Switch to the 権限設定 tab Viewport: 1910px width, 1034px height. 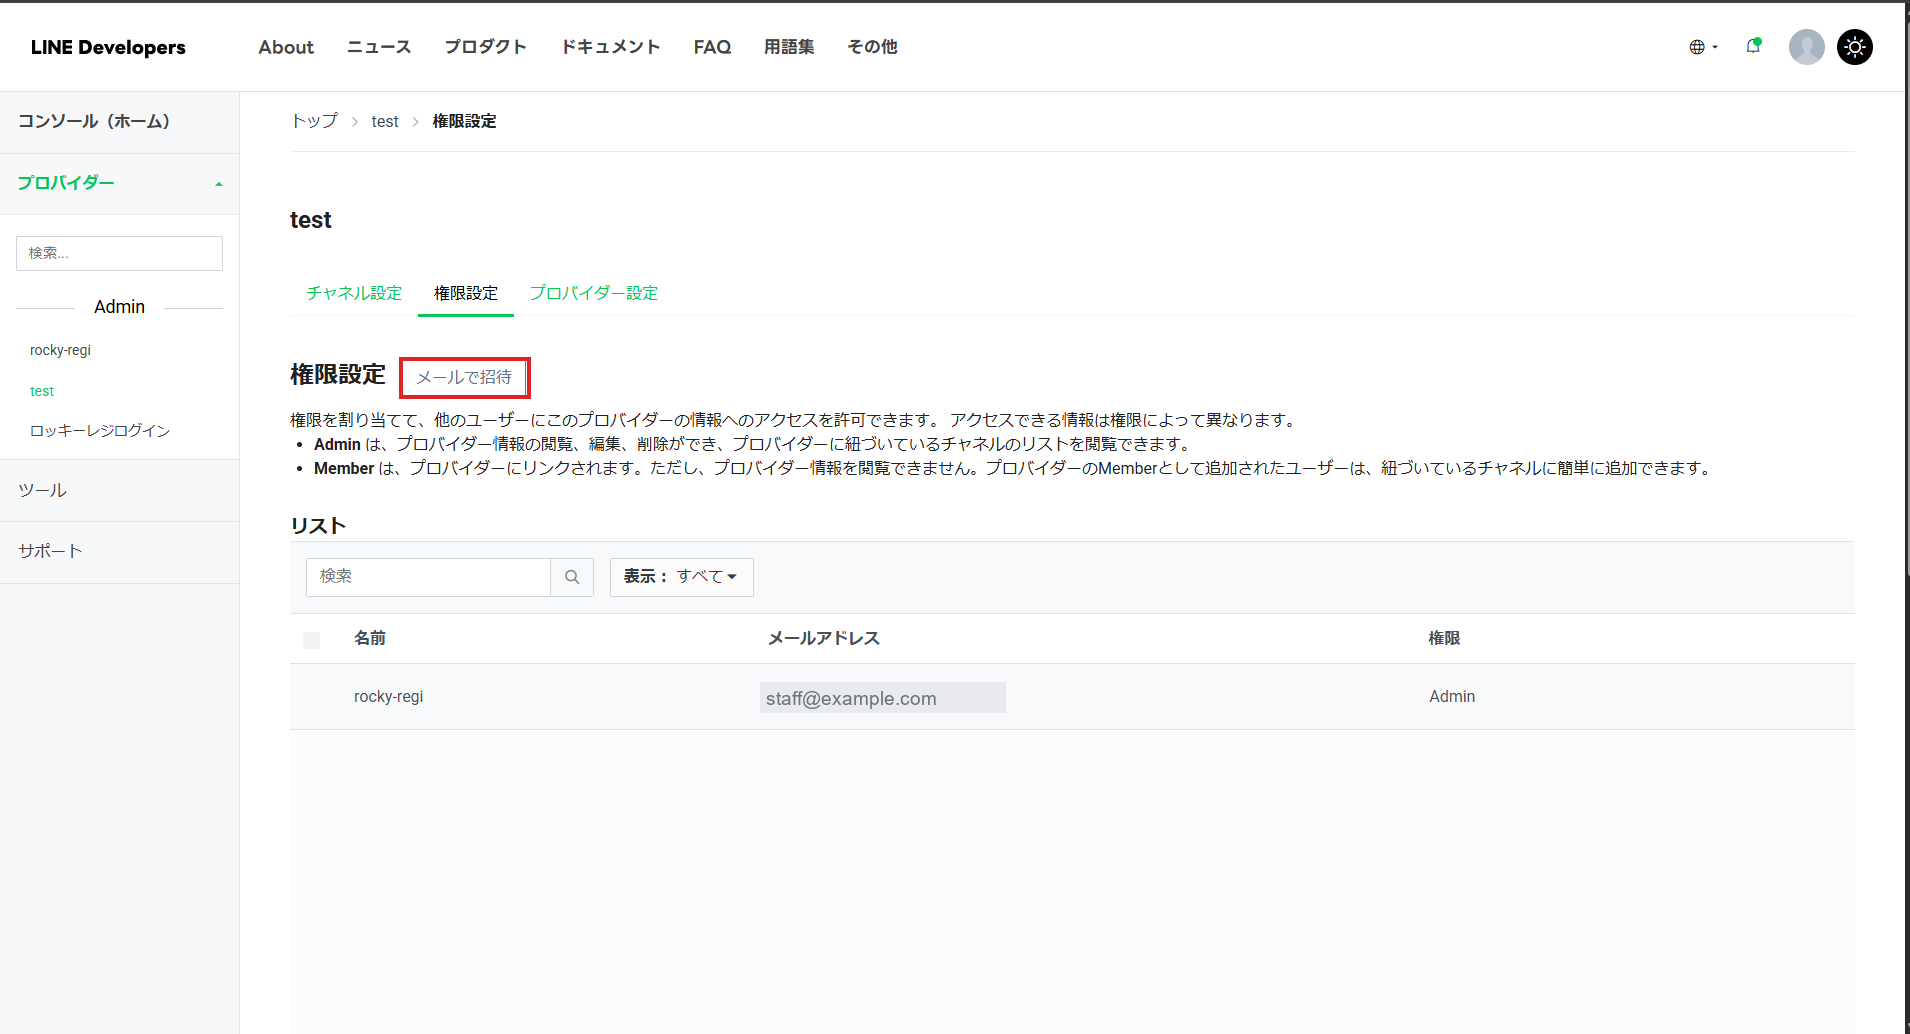pyautogui.click(x=466, y=293)
